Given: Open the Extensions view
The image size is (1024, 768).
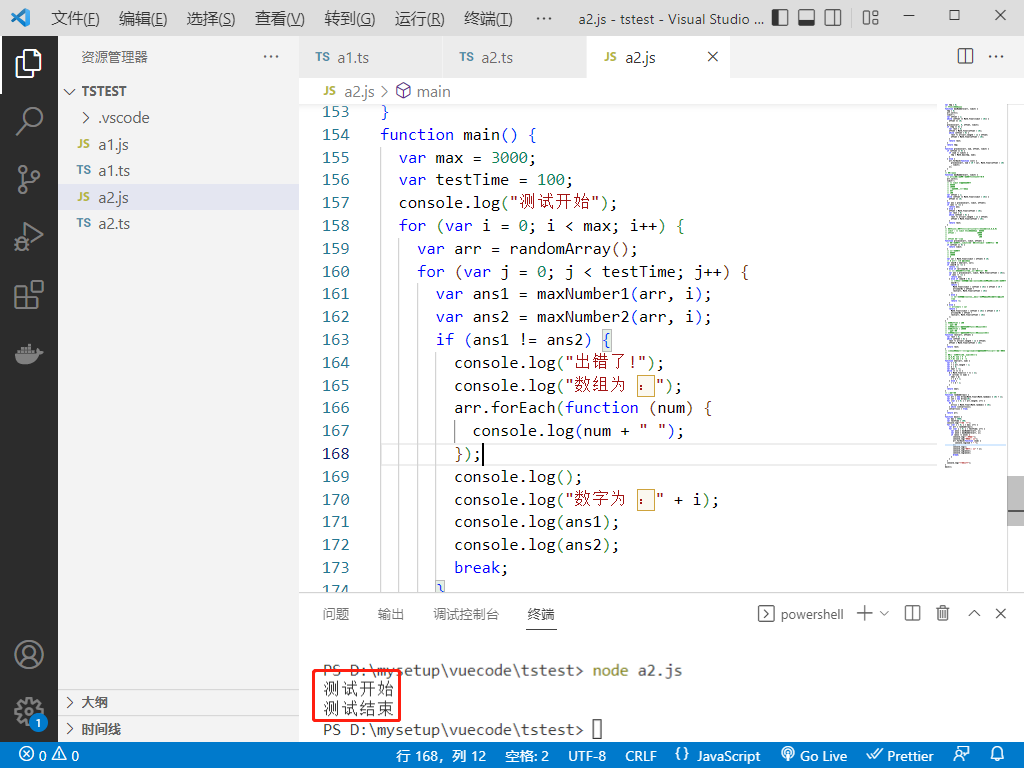Looking at the screenshot, I should (x=29, y=295).
